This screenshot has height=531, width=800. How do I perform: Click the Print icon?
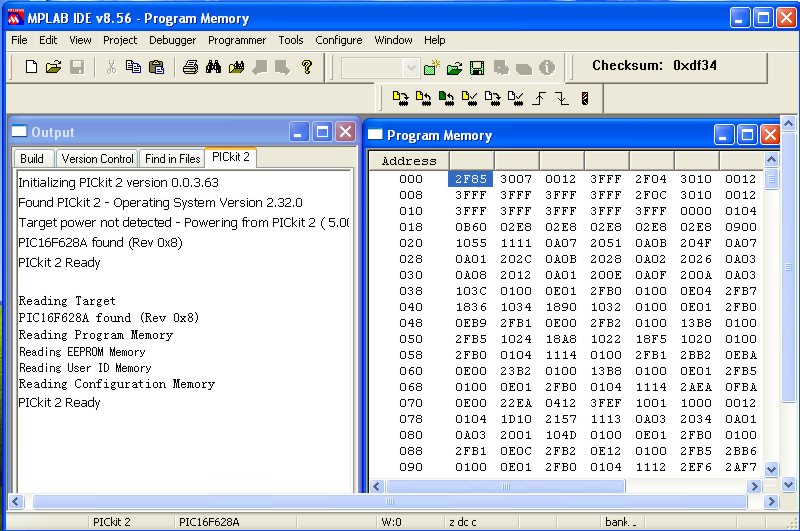click(190, 67)
